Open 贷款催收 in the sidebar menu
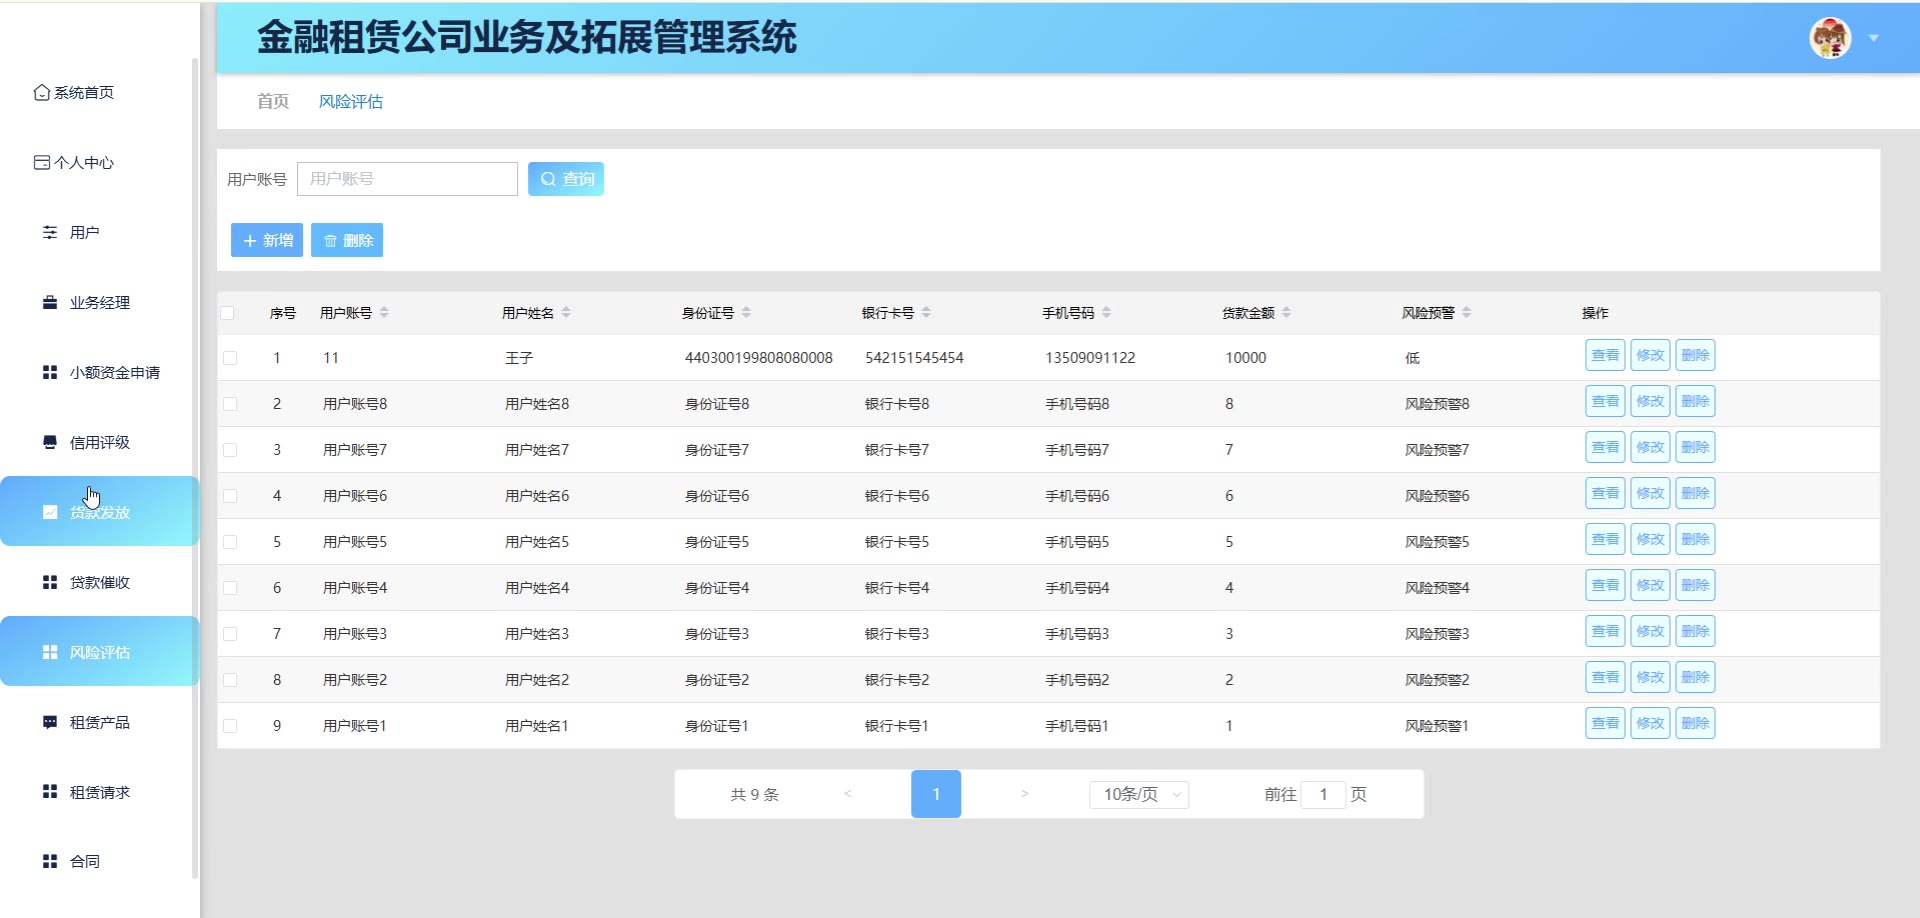 coord(99,582)
